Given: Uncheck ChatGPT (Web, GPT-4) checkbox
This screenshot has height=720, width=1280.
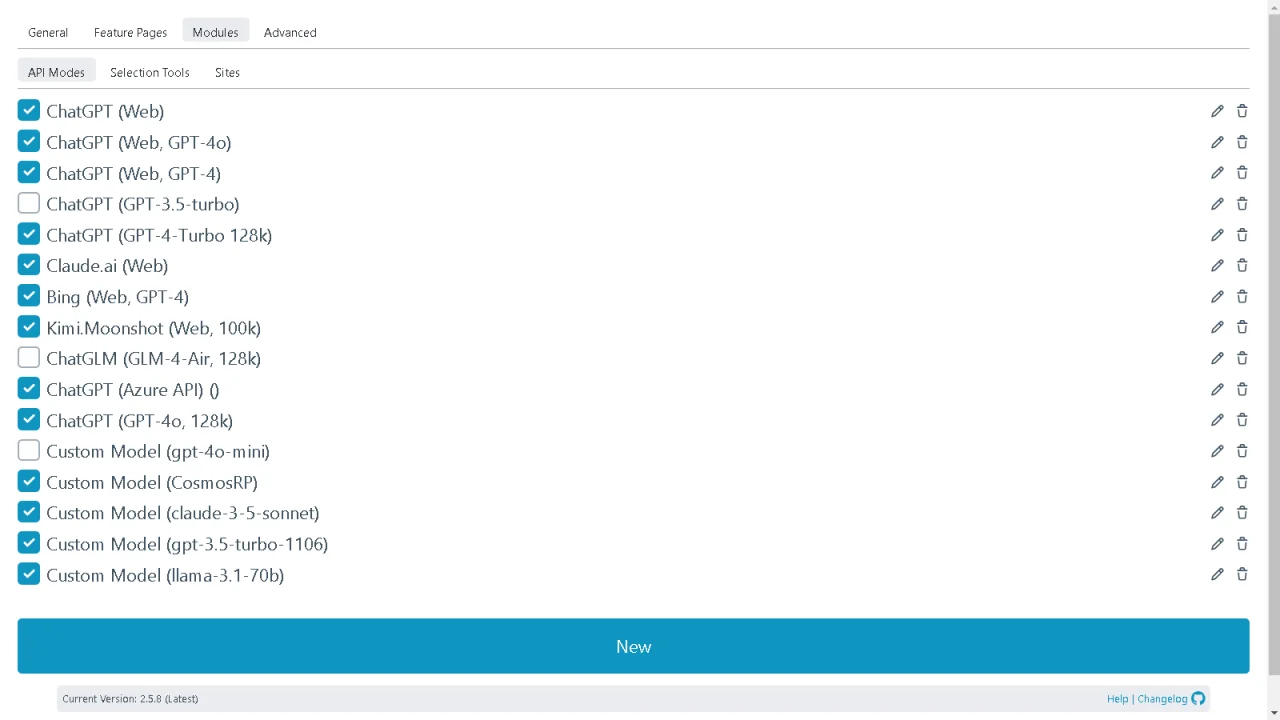Looking at the screenshot, I should click(x=28, y=172).
